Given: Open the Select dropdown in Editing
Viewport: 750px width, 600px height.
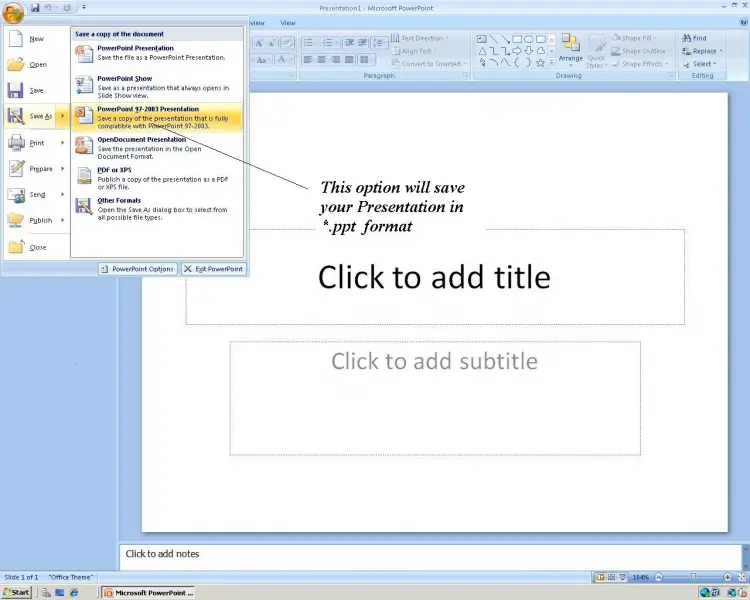Looking at the screenshot, I should (x=699, y=64).
